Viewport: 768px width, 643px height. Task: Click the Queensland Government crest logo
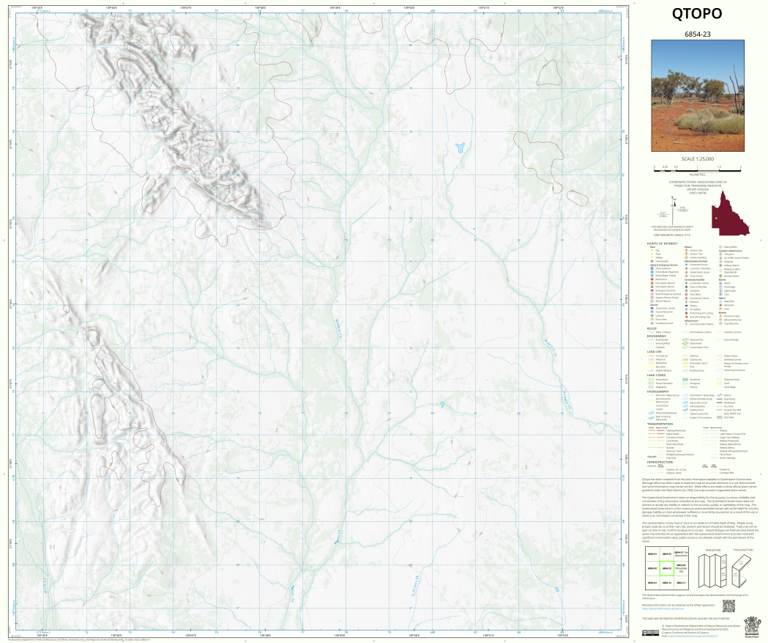coord(750,627)
